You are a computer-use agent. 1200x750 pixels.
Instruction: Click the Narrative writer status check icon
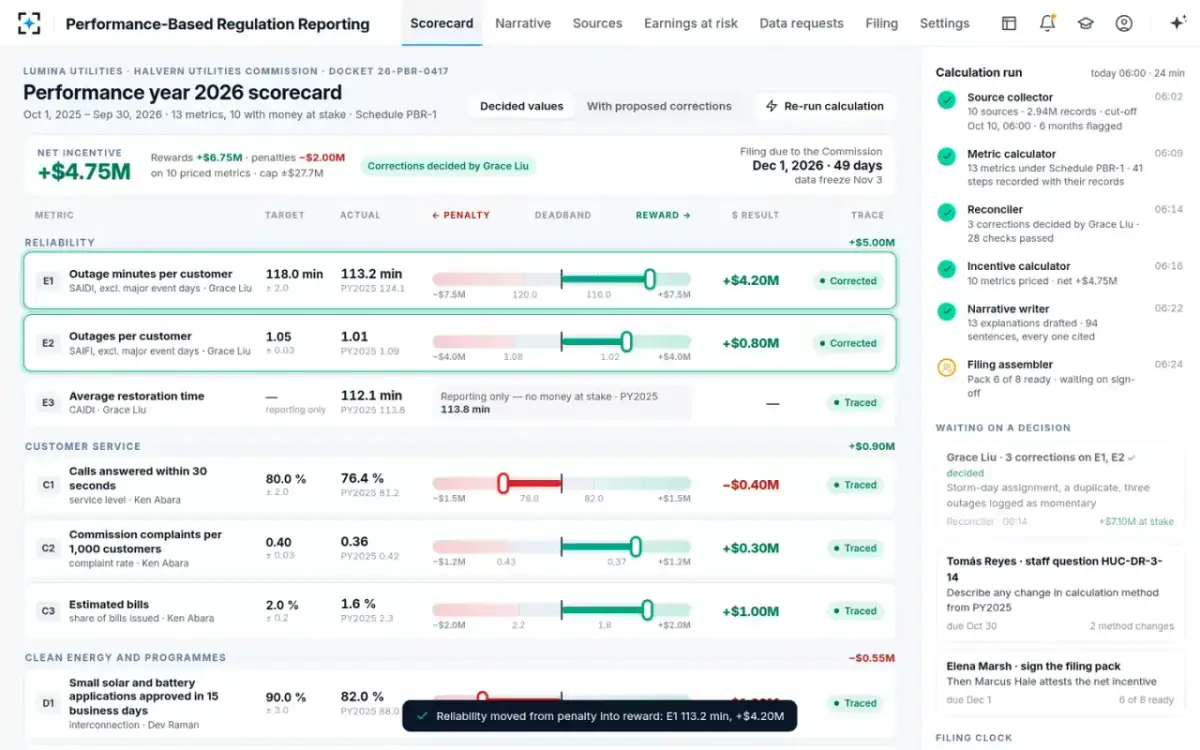(946, 311)
